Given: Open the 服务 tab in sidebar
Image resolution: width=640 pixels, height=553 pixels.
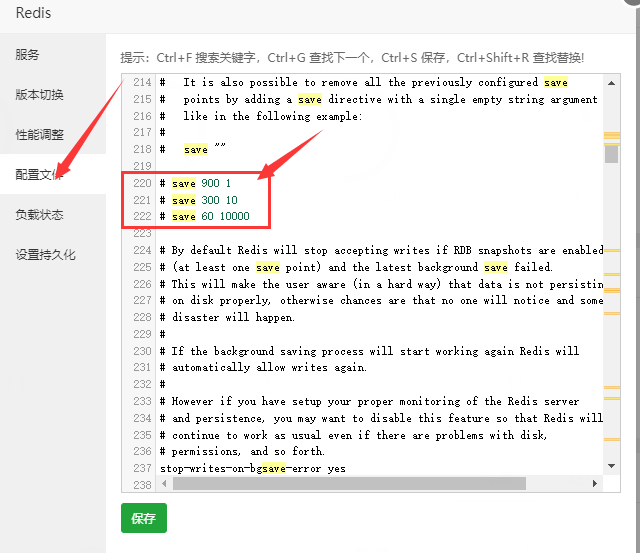Looking at the screenshot, I should click(27, 54).
